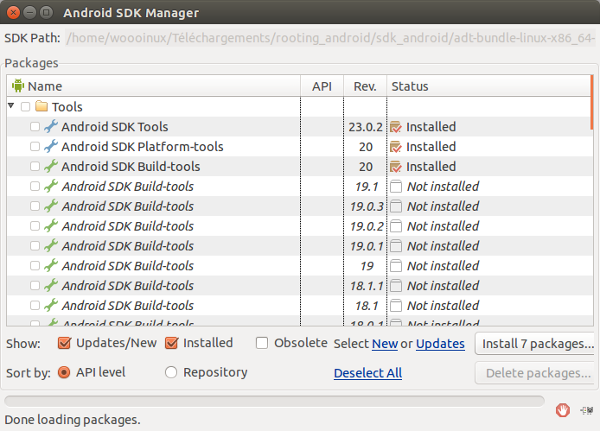Image resolution: width=600 pixels, height=431 pixels.
Task: Click the Delete packages button
Action: [537, 373]
